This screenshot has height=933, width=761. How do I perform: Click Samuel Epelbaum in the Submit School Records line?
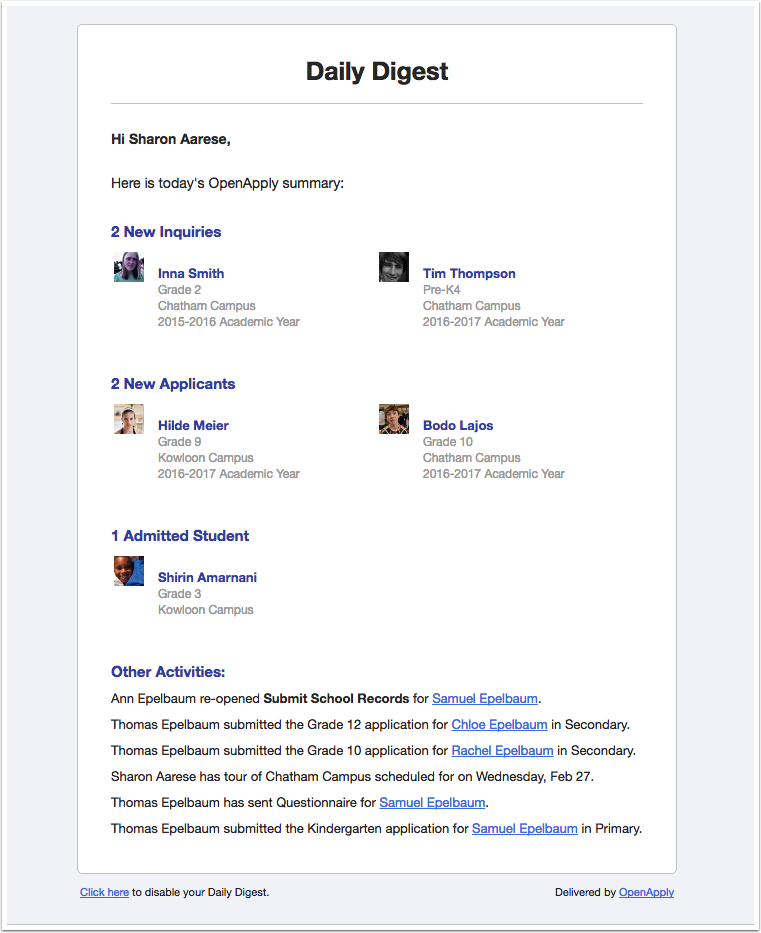[x=485, y=698]
